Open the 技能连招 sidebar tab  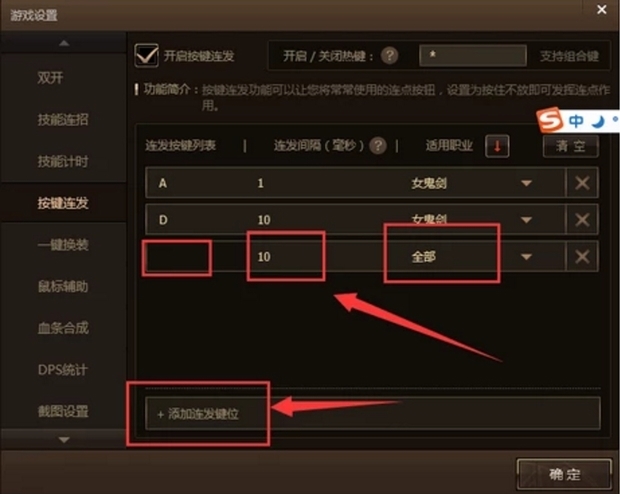(x=63, y=119)
